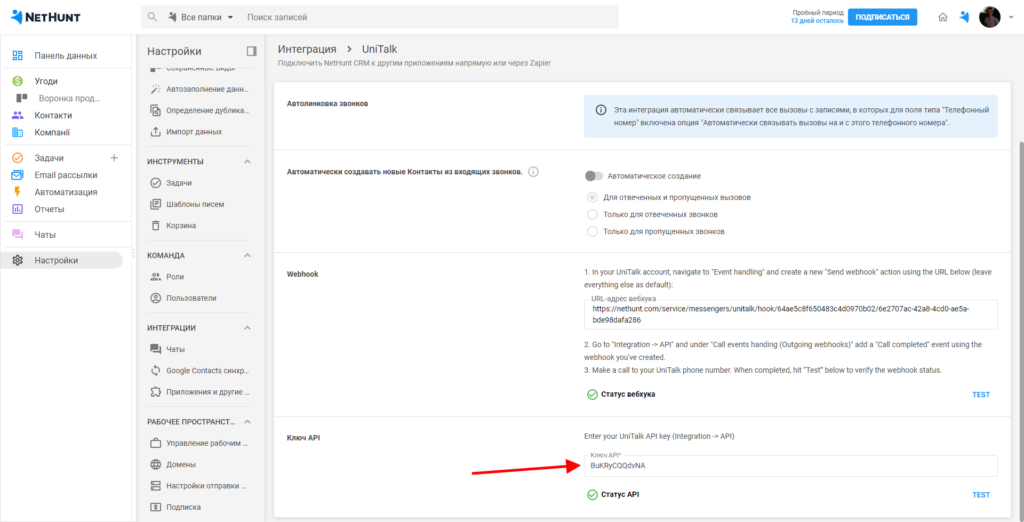Select Только для отвеченных звонков option
Viewport: 1024px width, 522px height.
[593, 214]
